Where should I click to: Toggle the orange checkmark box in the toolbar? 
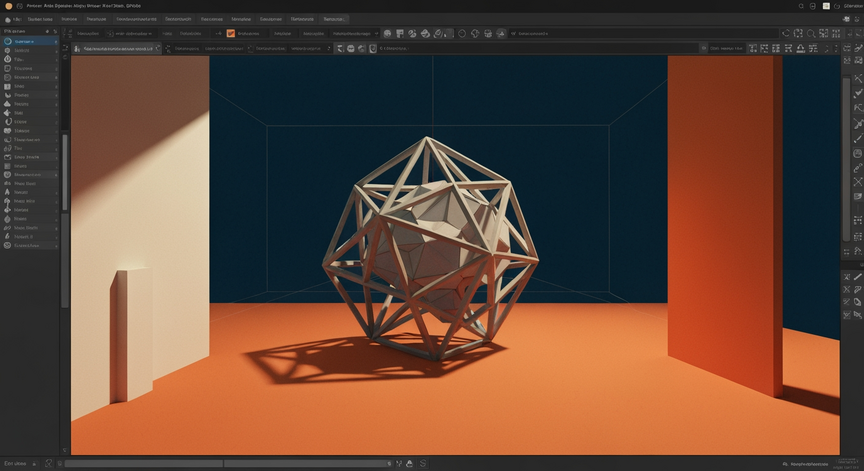pos(231,34)
